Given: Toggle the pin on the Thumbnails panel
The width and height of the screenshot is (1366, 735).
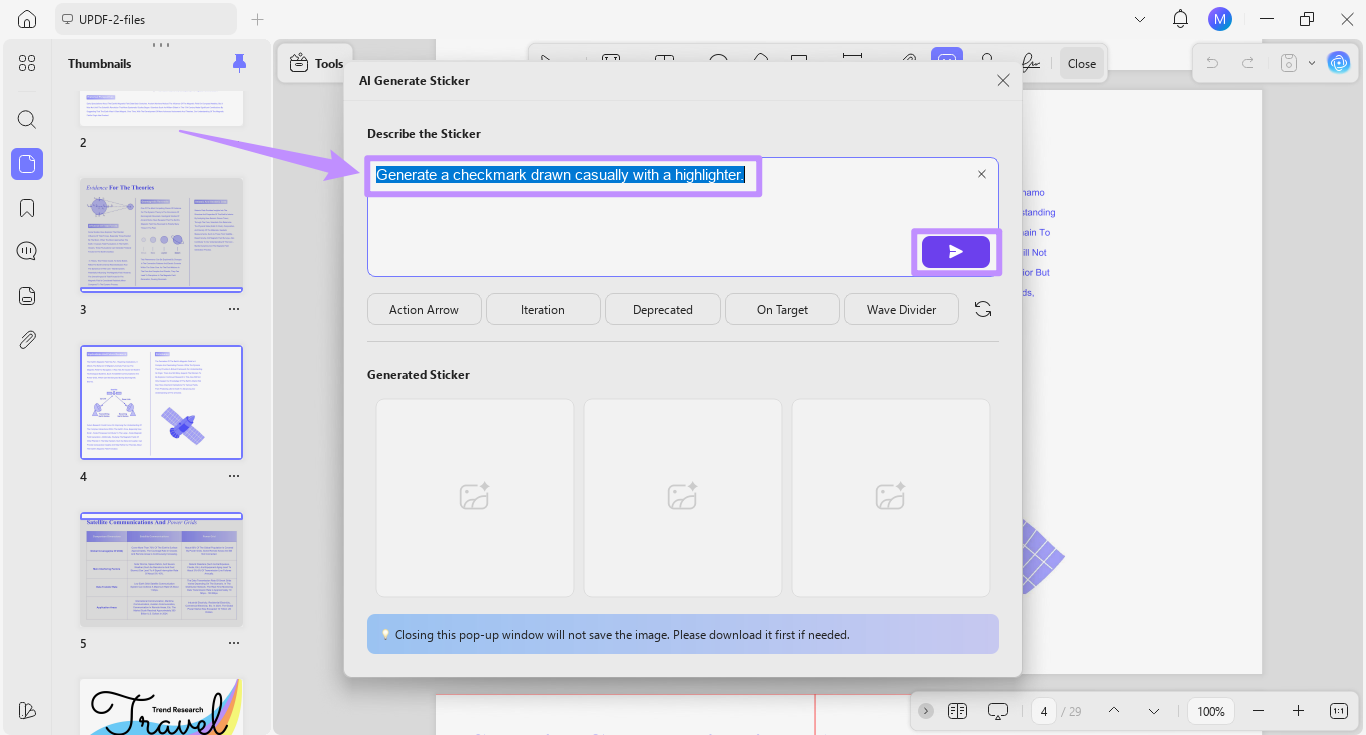Looking at the screenshot, I should click(239, 63).
